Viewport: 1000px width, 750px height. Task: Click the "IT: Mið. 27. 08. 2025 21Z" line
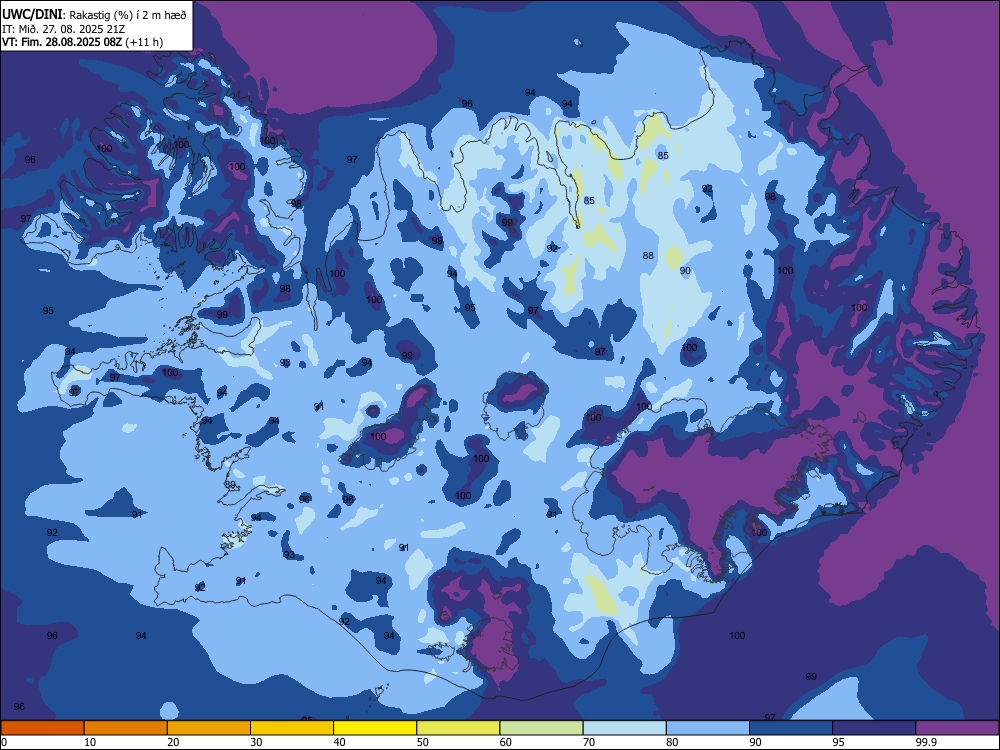click(63, 29)
